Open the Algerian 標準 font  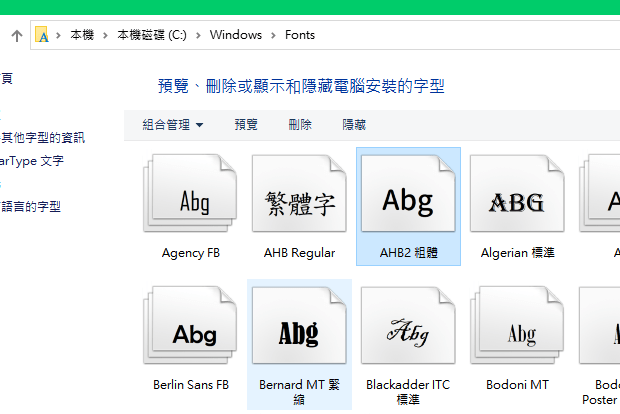tap(516, 202)
